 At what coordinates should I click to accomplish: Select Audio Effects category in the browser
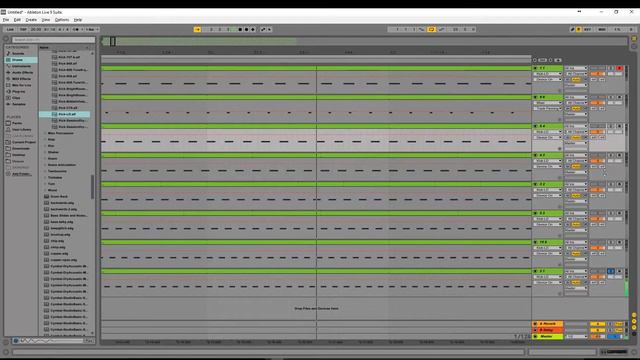point(22,73)
